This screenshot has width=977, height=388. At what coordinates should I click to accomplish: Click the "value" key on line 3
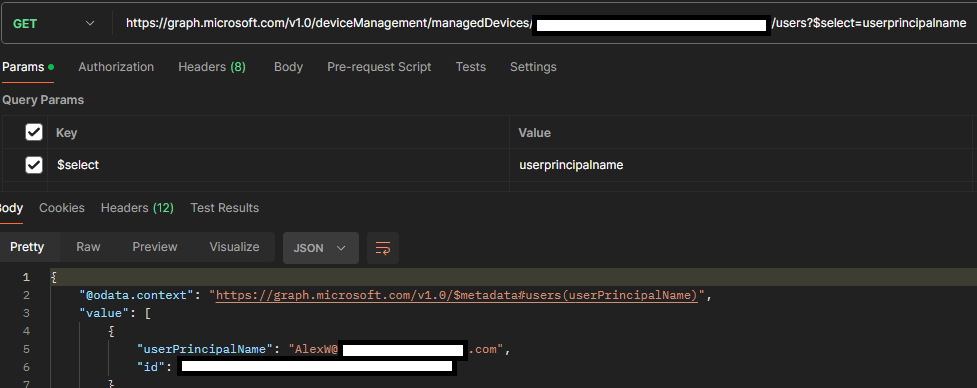tap(105, 313)
